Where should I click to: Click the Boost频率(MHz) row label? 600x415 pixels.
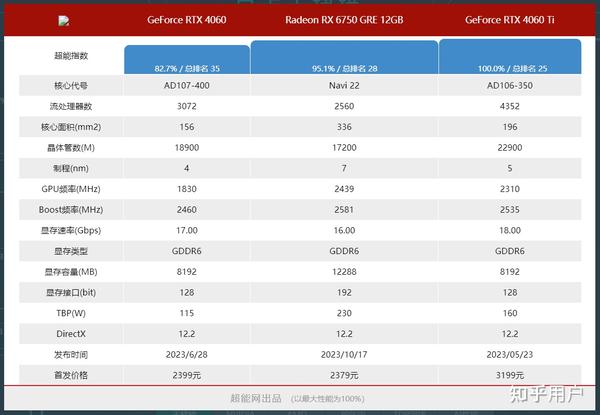tap(71, 210)
